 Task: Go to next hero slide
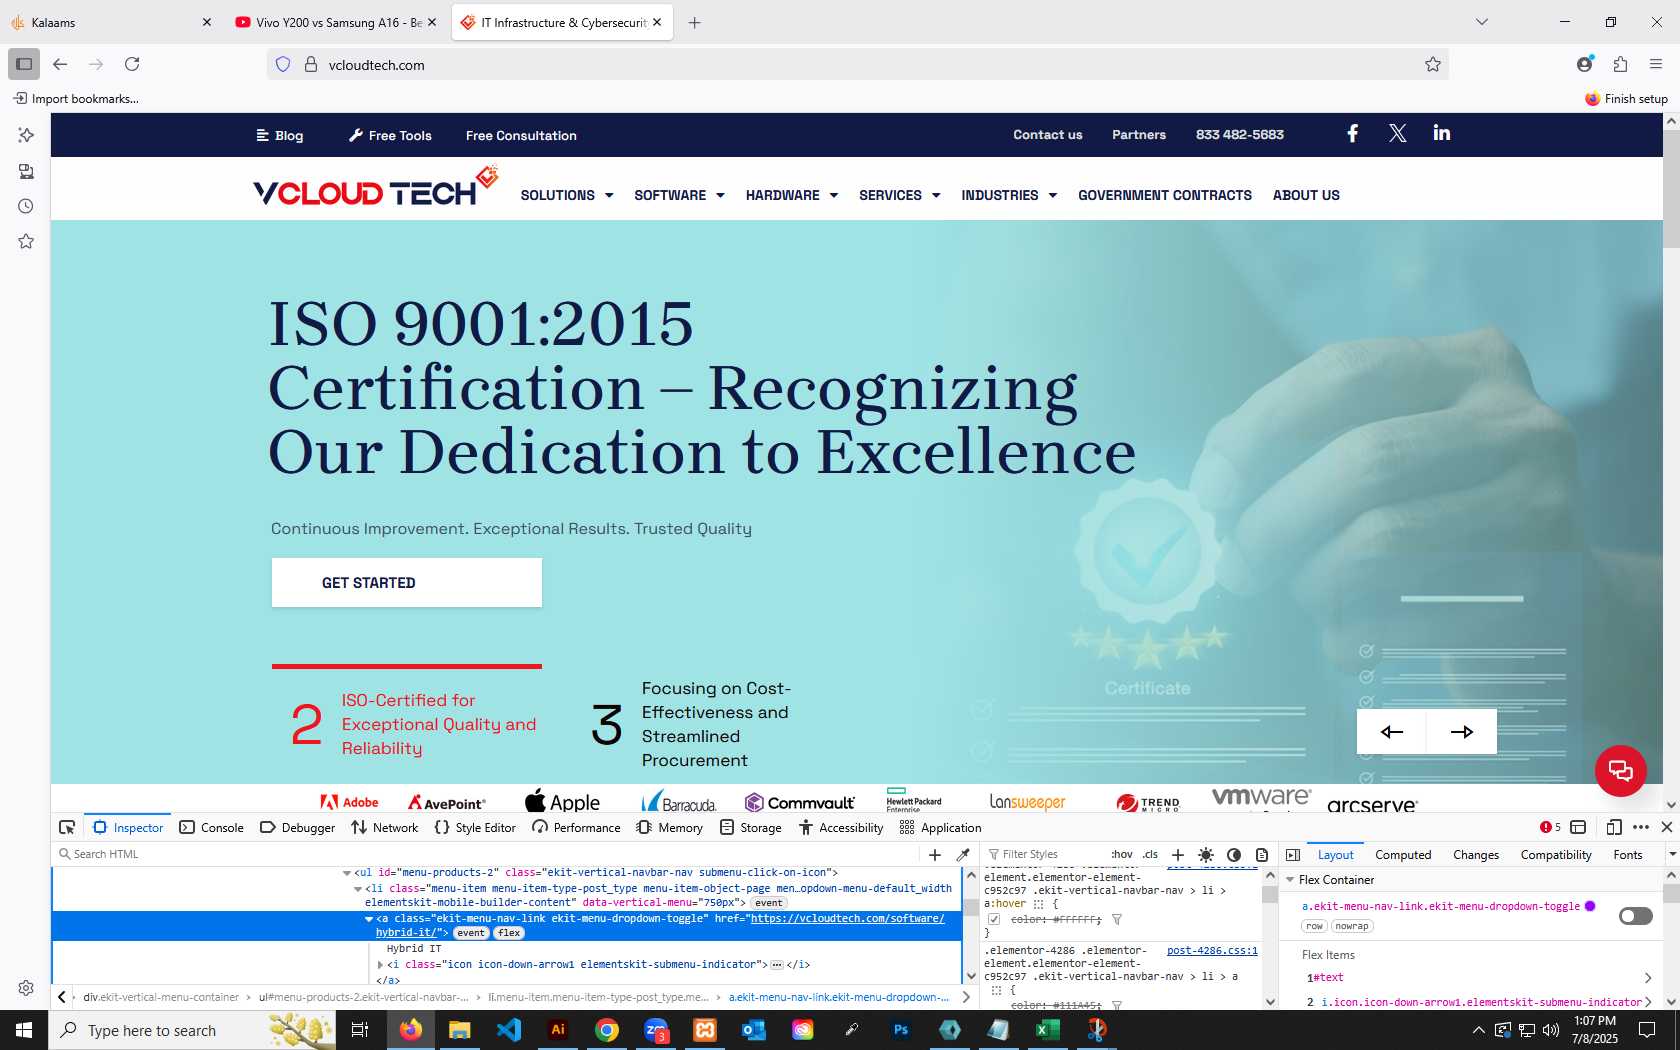pos(1461,731)
